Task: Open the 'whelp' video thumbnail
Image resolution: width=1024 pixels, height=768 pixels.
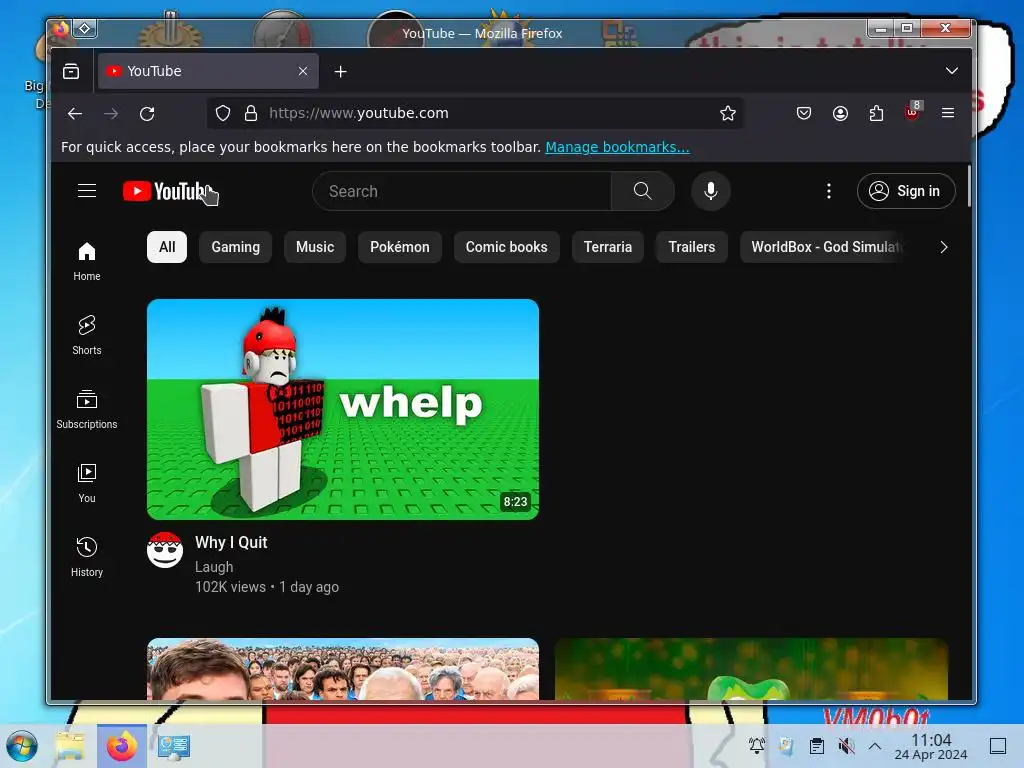Action: pyautogui.click(x=343, y=409)
